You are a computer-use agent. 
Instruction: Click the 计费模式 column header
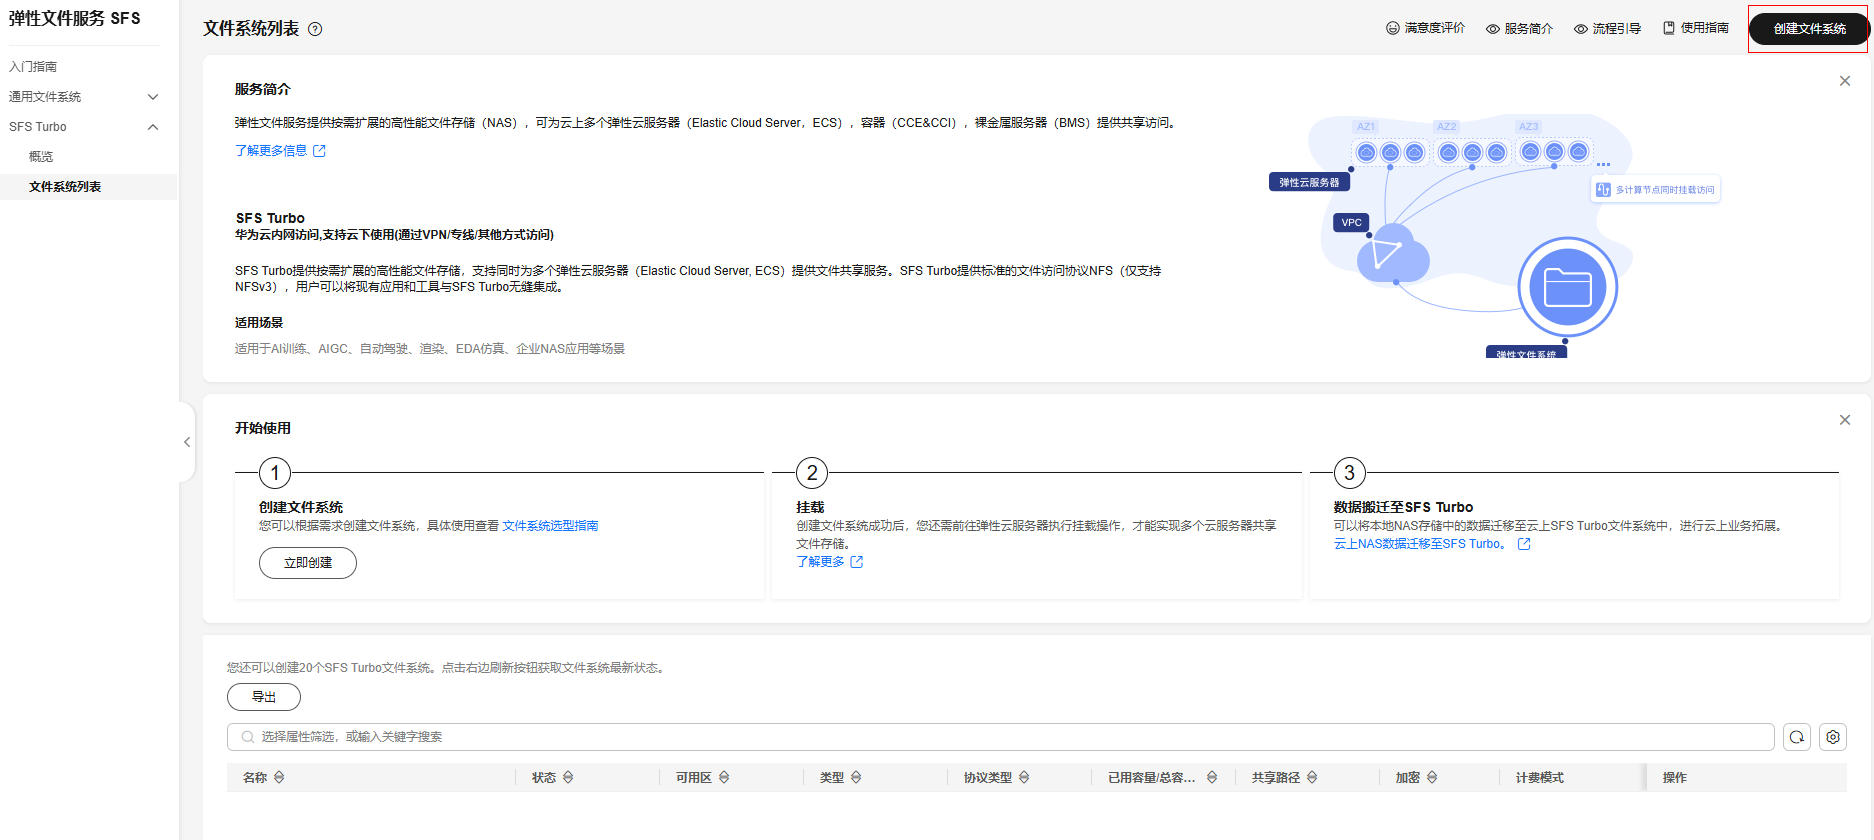tap(1540, 778)
